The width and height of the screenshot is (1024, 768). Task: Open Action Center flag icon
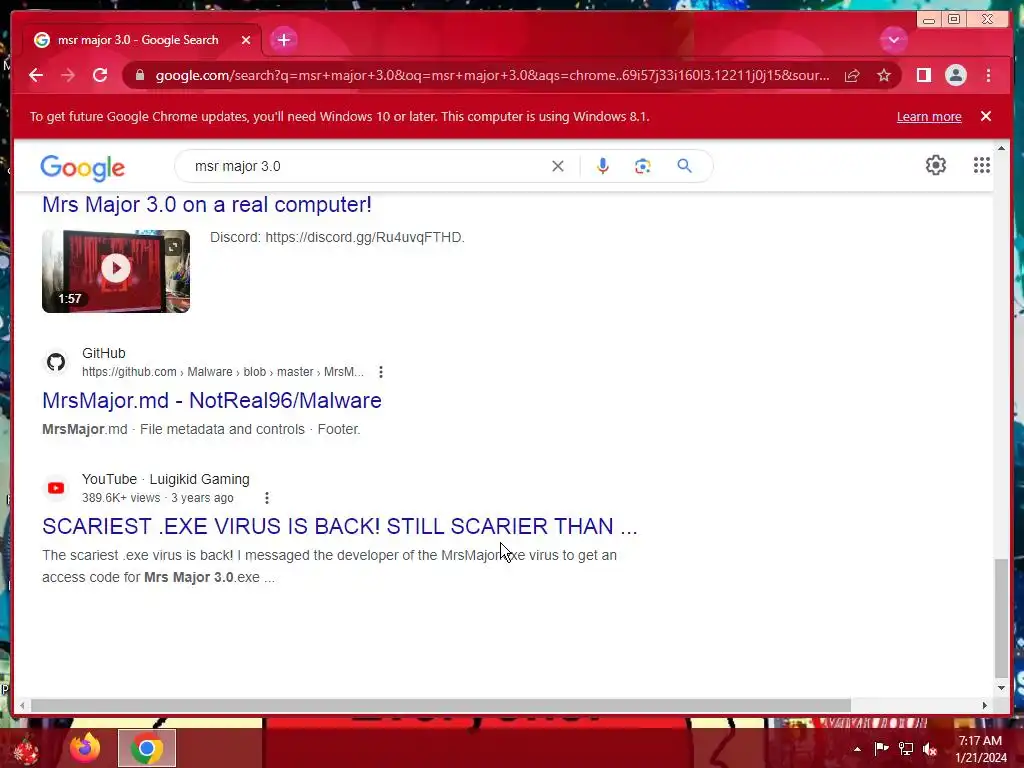tap(881, 749)
